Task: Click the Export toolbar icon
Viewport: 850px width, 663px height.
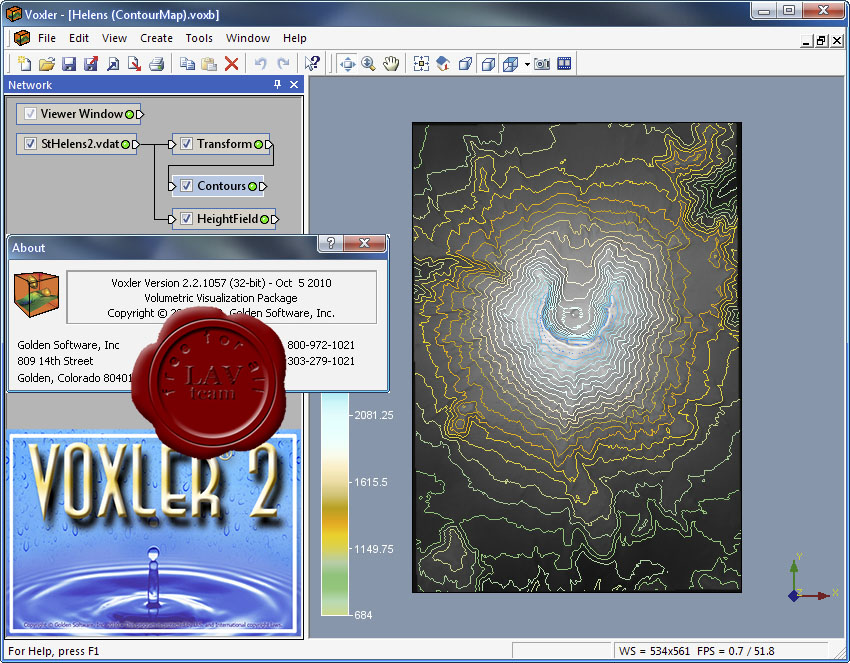Action: 134,64
